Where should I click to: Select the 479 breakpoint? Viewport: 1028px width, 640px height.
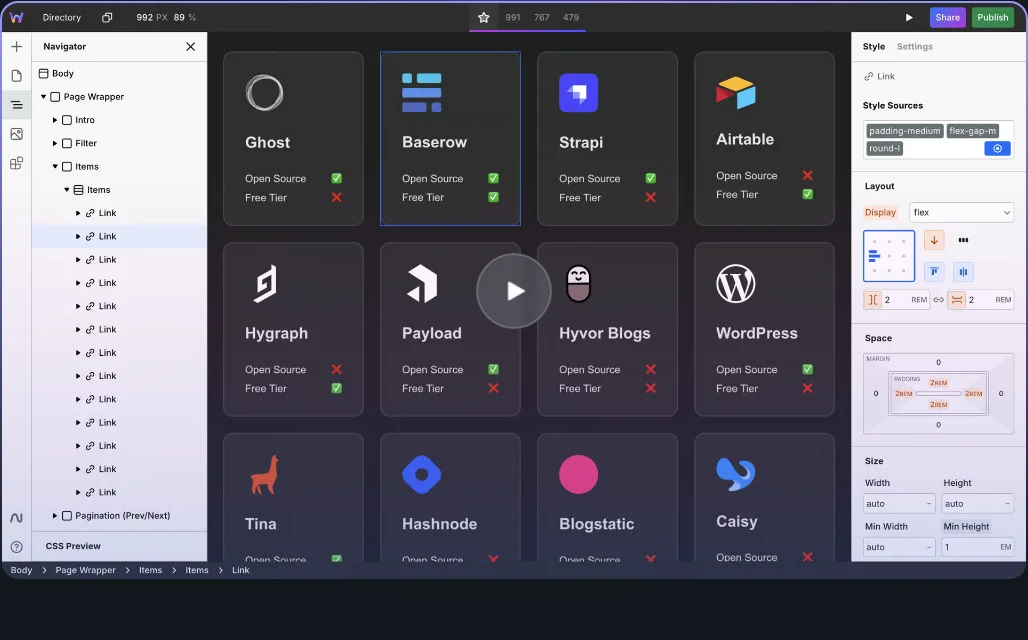coord(570,18)
